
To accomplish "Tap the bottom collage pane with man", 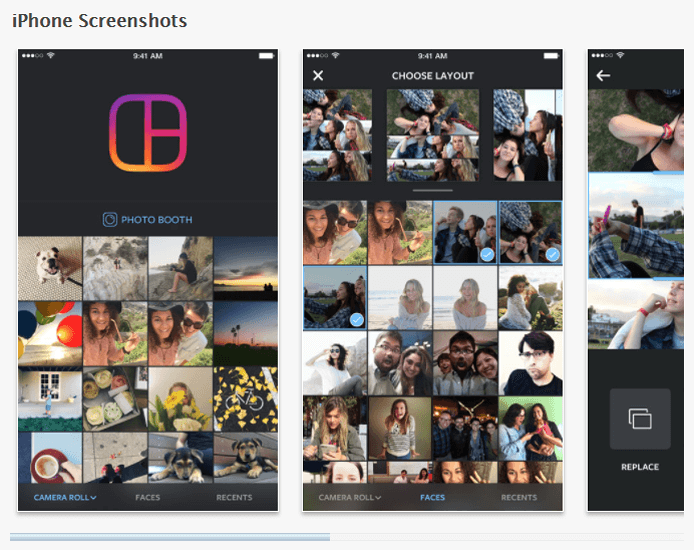I will (x=636, y=314).
